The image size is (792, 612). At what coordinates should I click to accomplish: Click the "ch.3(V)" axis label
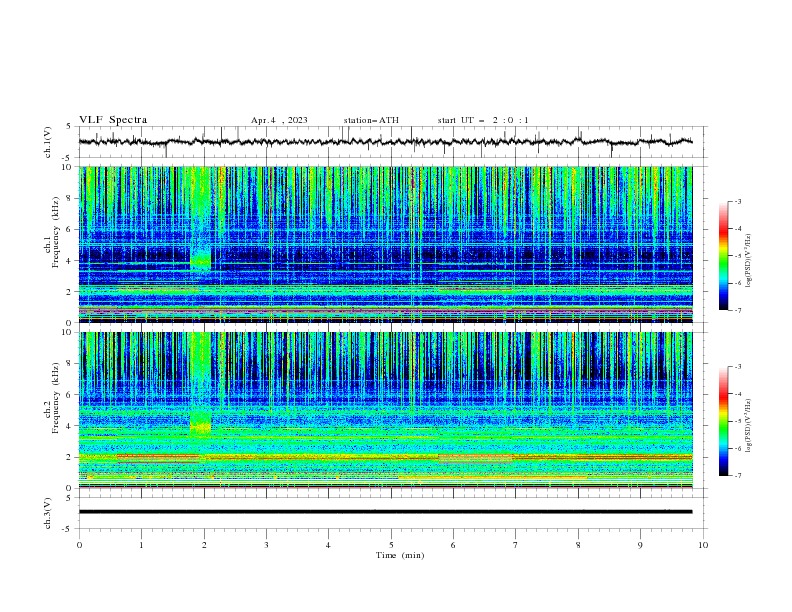point(48,513)
